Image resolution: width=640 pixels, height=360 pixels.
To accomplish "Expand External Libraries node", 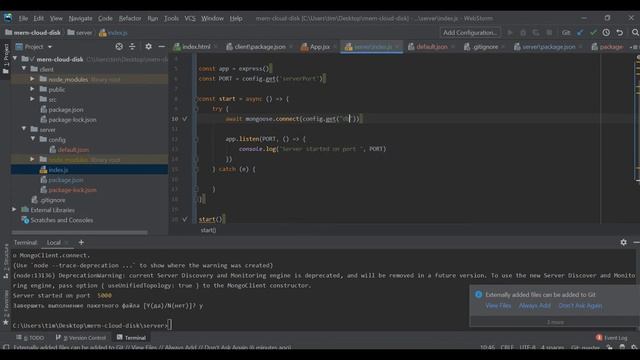I will [14, 209].
